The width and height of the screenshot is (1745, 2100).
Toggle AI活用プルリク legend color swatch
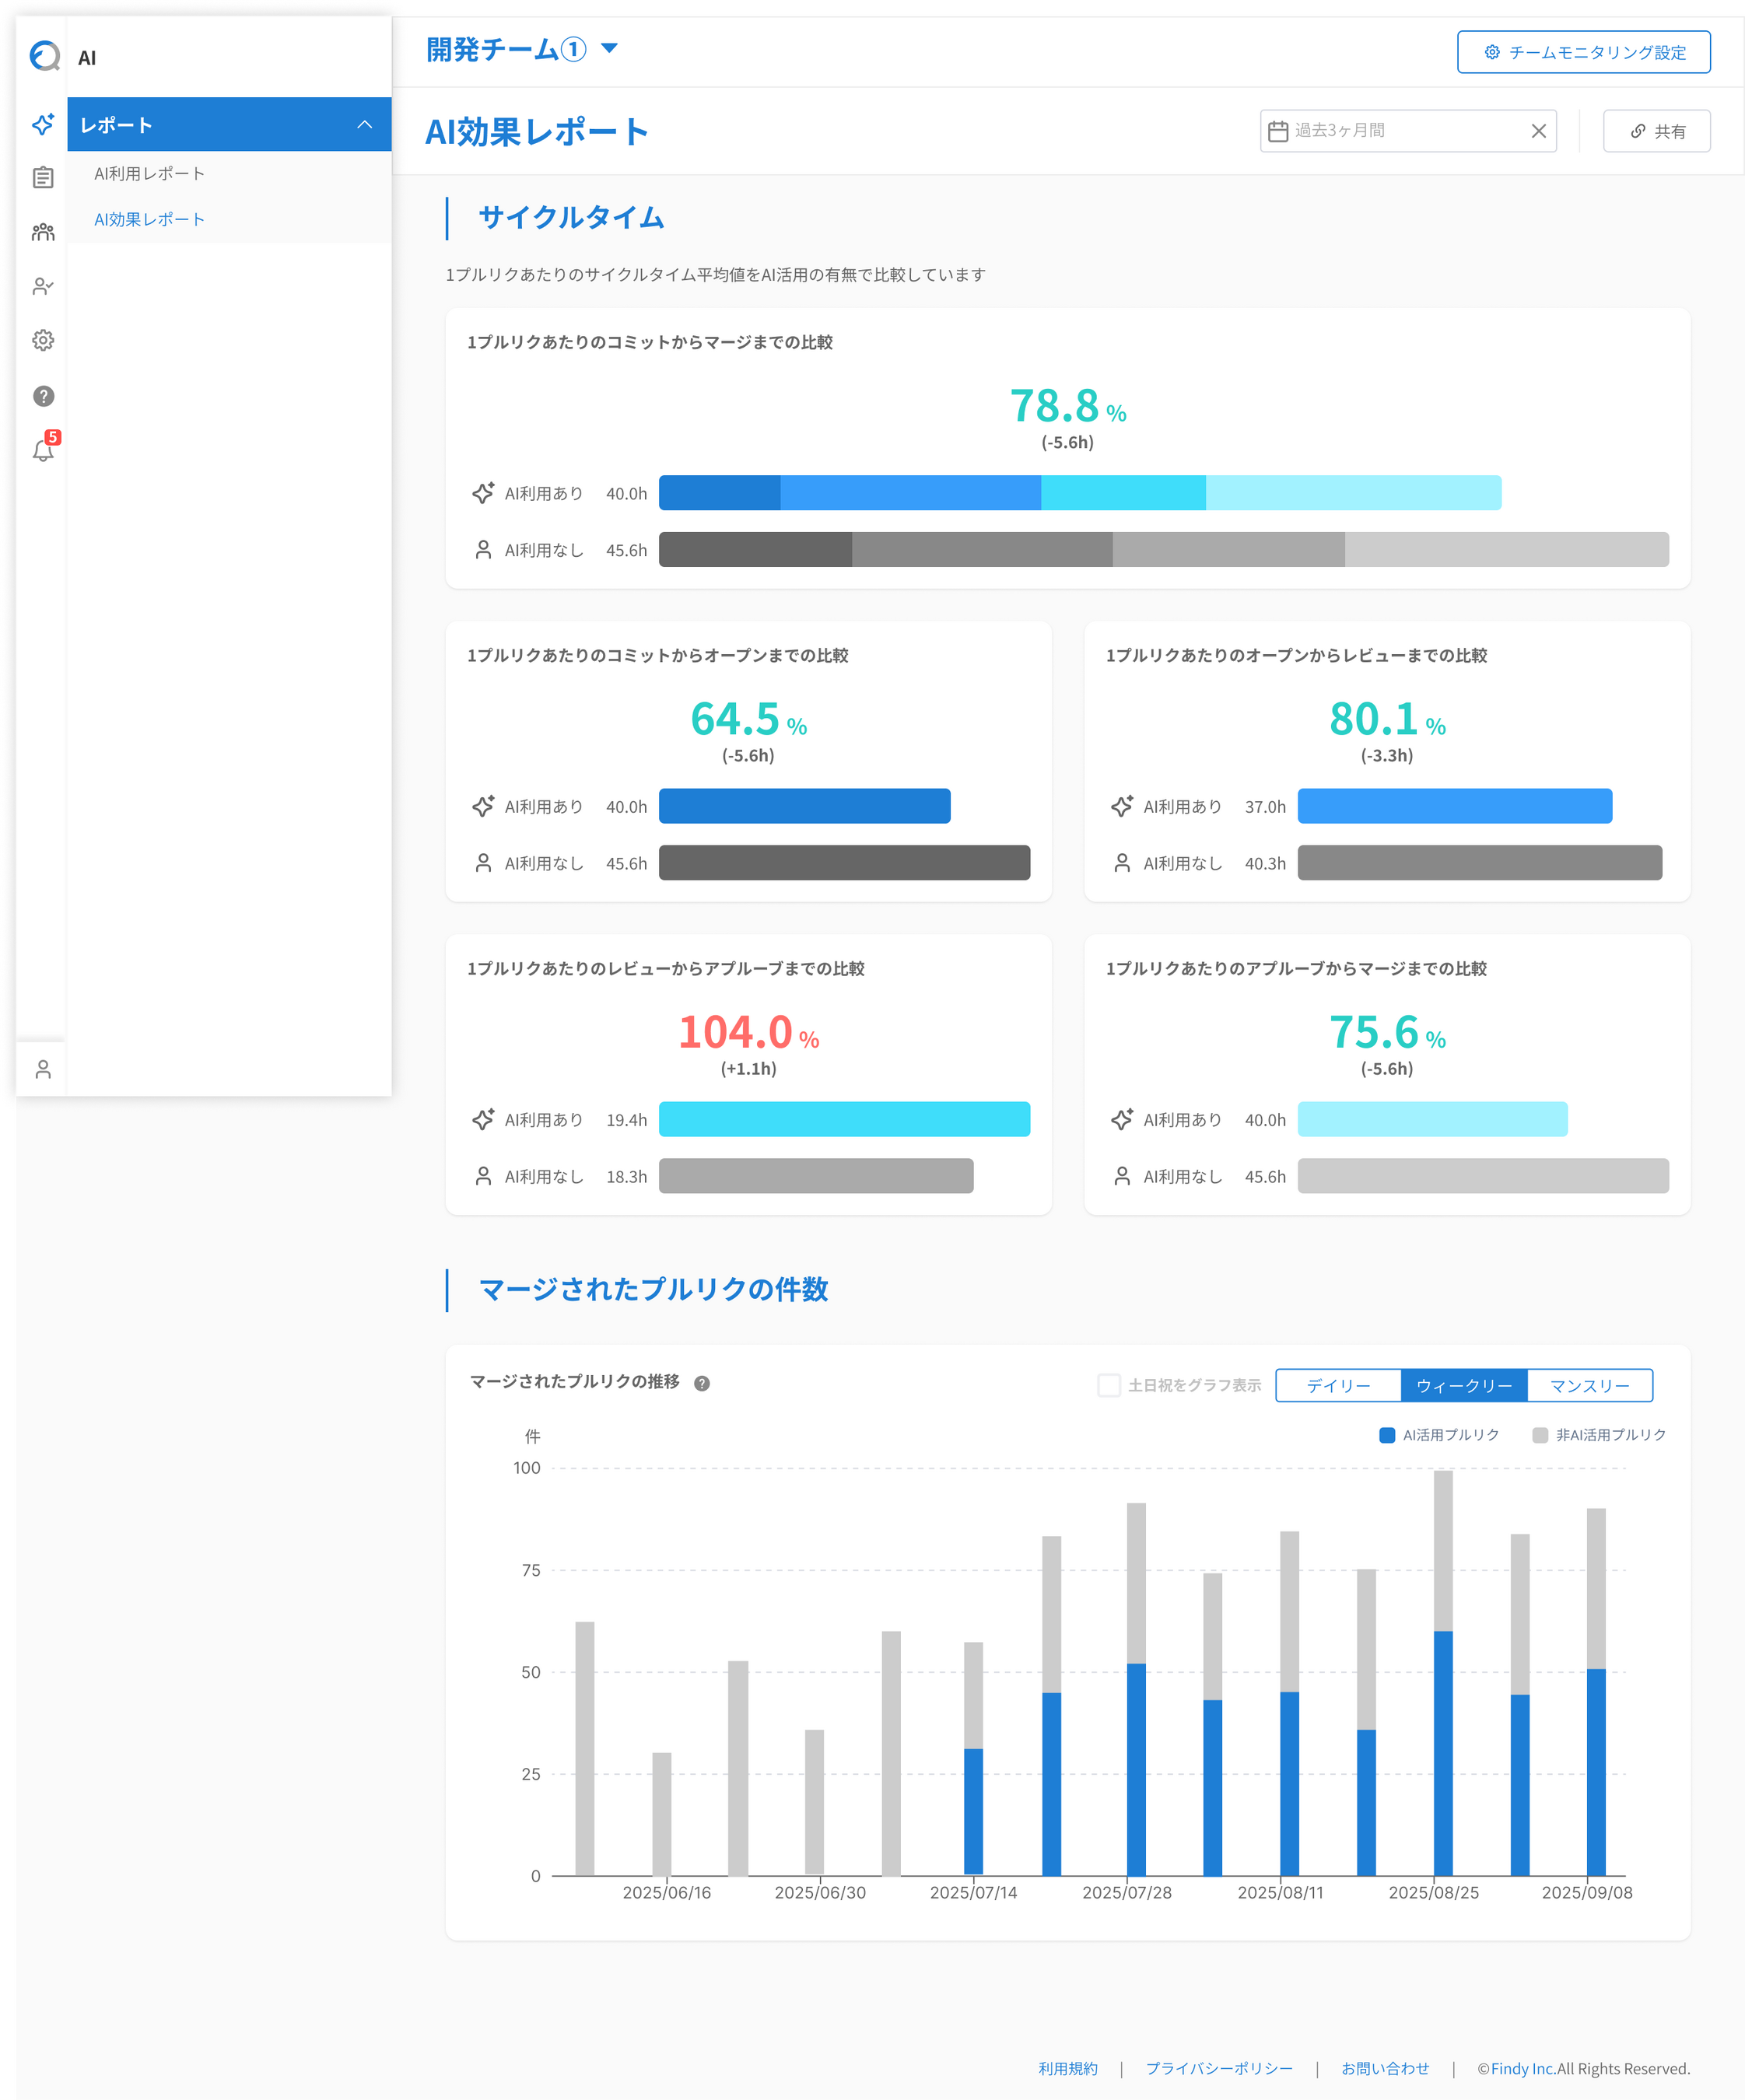[1387, 1435]
